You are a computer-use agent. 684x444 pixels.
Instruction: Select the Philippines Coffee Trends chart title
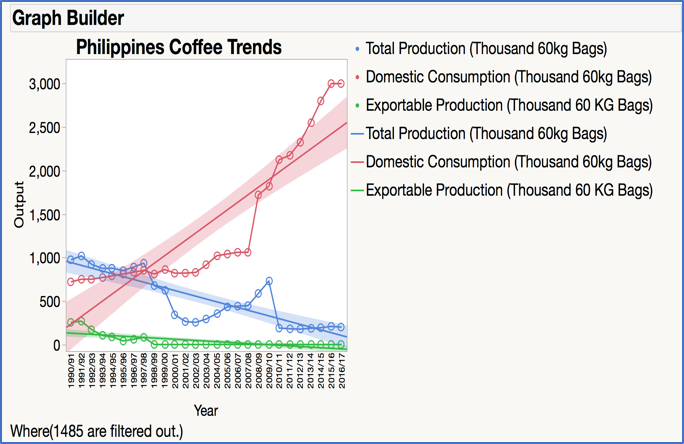(x=179, y=47)
